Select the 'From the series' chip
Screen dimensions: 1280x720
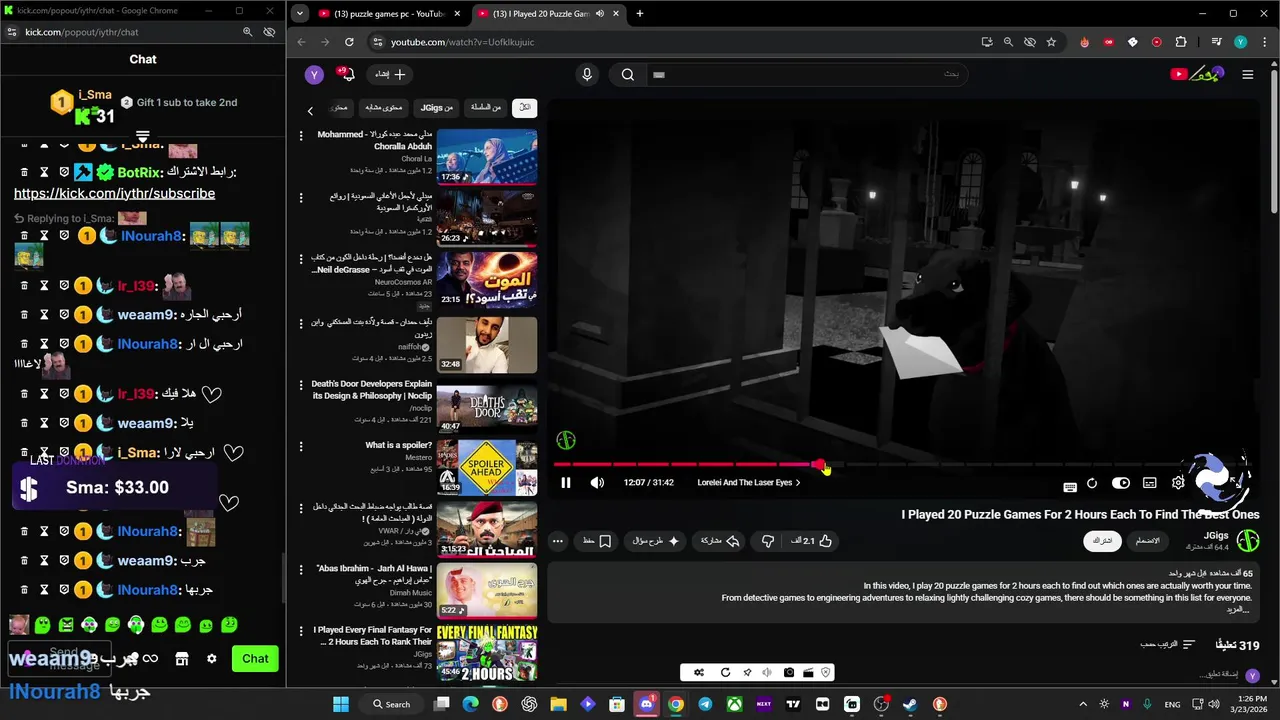486,107
